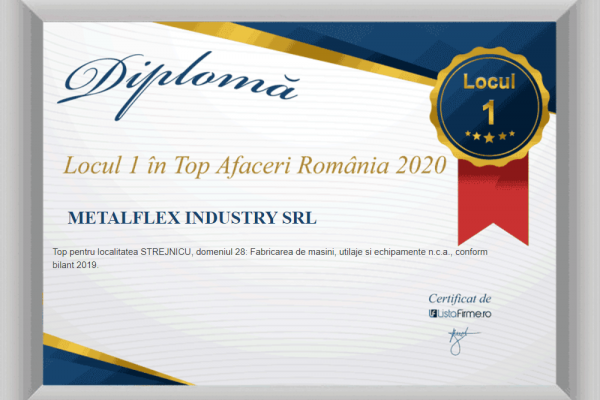Click the handwritten signature under the logo
The height and width of the screenshot is (400, 600).
point(458,336)
